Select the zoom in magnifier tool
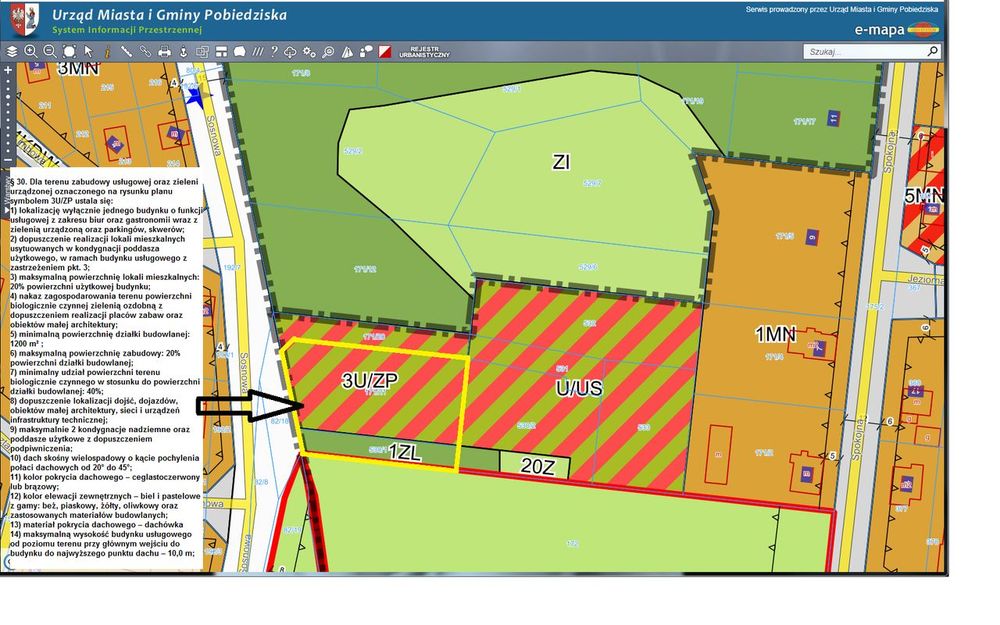The image size is (1000, 625). 31,52
